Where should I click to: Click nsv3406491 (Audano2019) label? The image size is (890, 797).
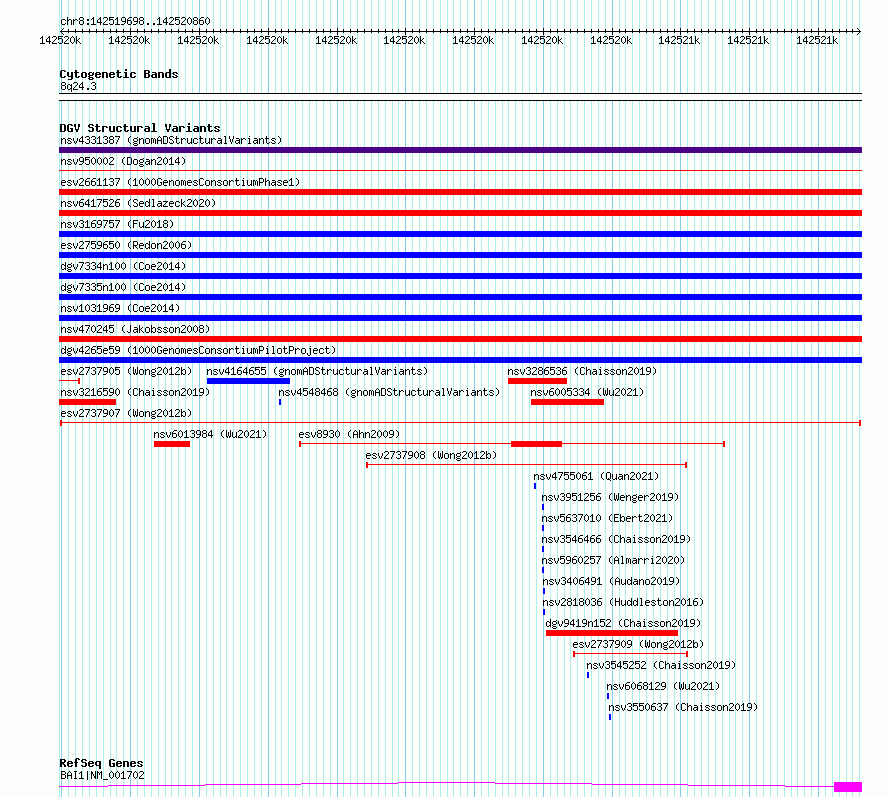(611, 581)
